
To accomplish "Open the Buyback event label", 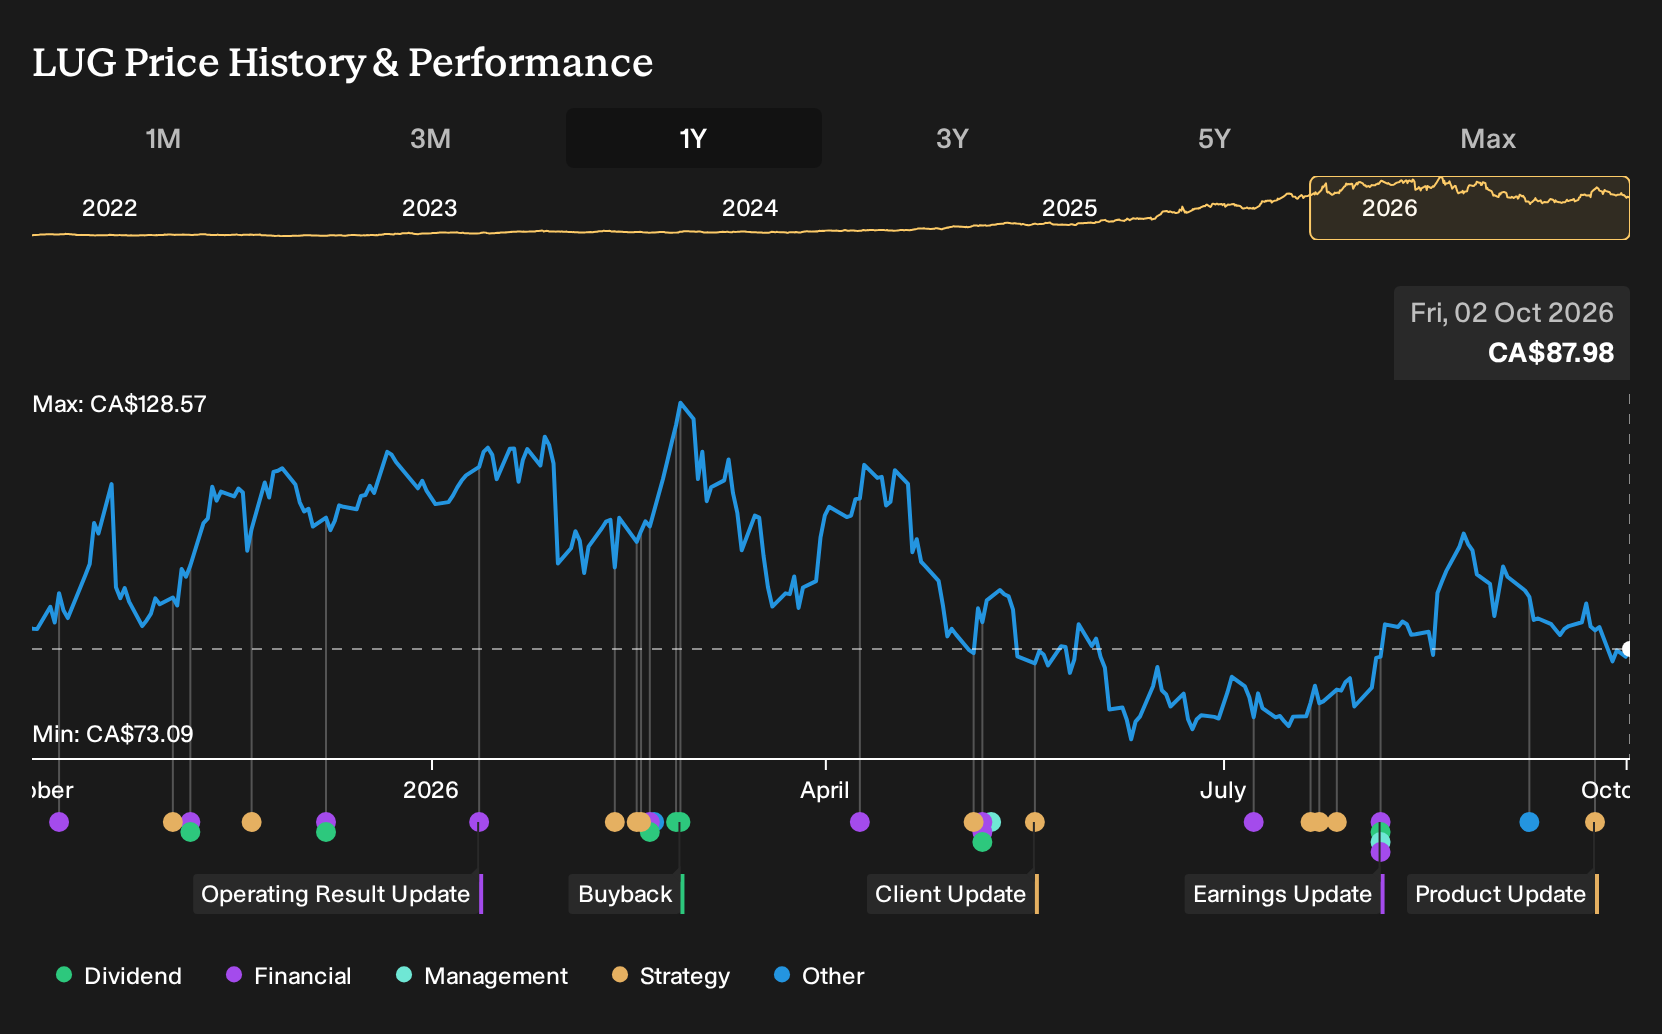I will (x=627, y=894).
